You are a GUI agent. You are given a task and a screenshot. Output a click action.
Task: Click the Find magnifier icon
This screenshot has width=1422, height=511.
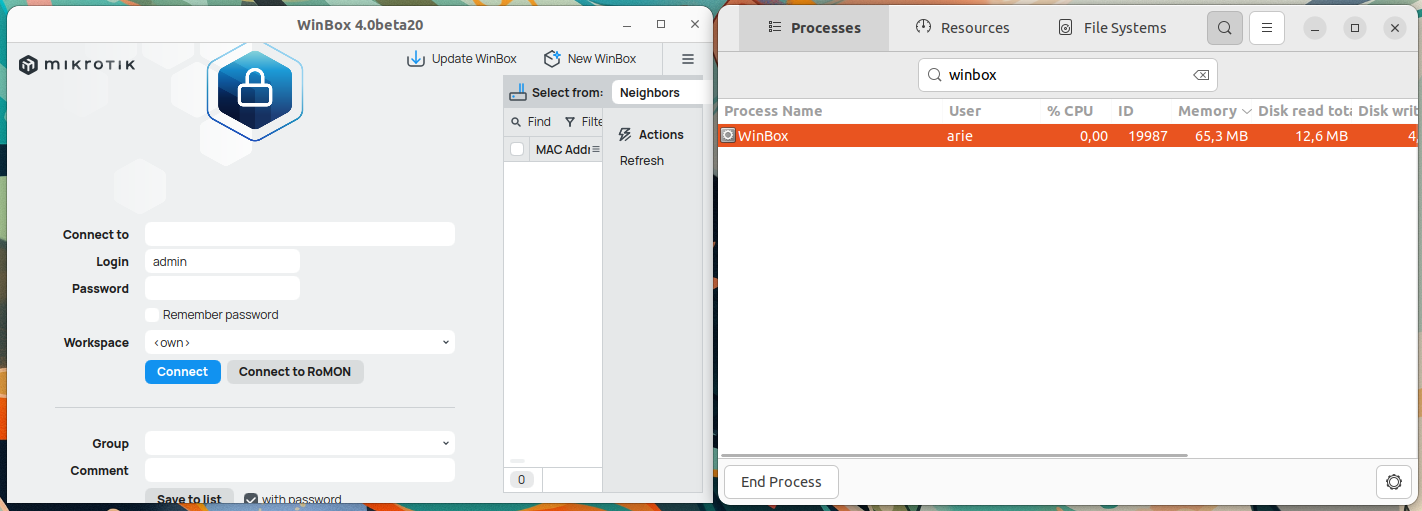(516, 122)
